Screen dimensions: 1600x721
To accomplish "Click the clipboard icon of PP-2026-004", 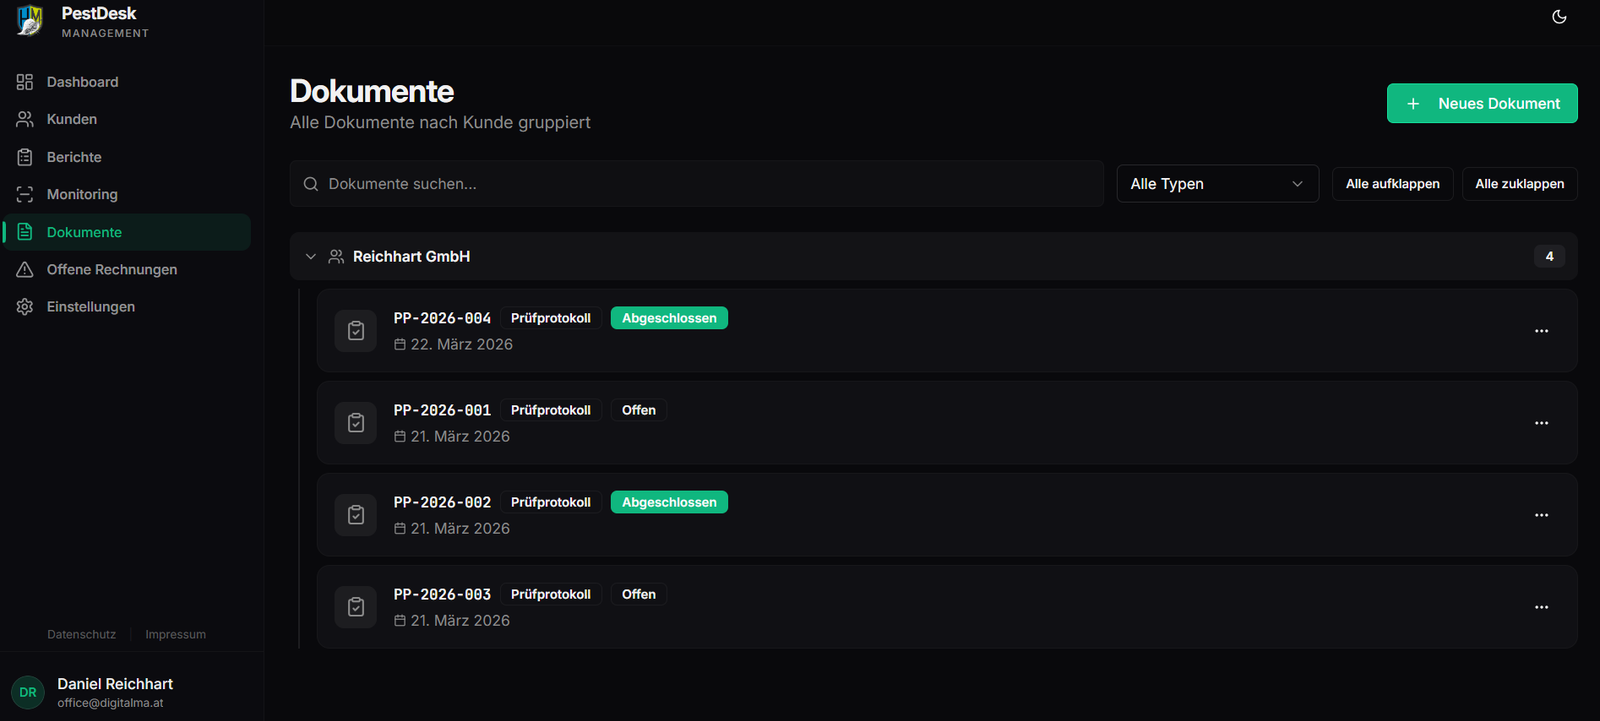I will [356, 331].
